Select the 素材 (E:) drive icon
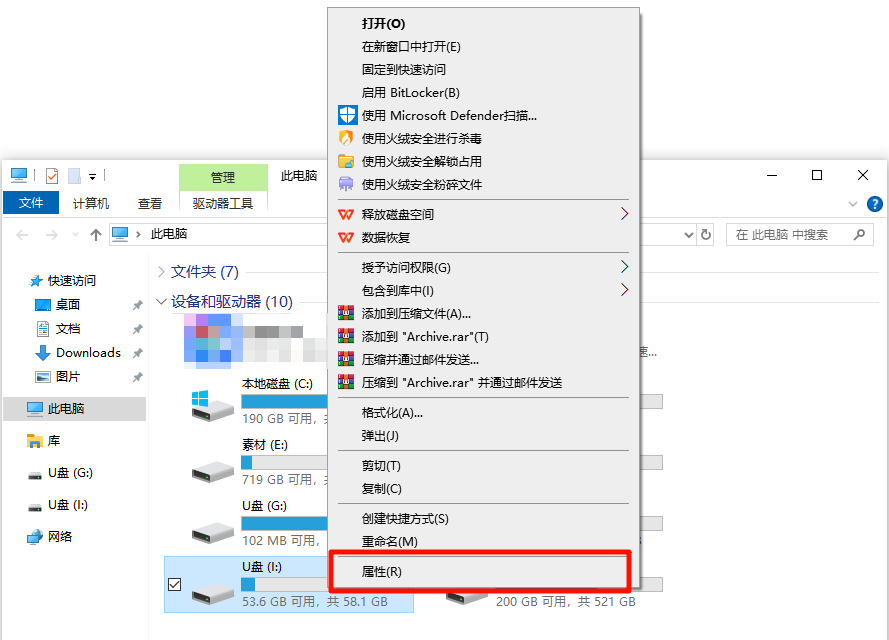Screen dimensions: 889x640 click(213, 471)
